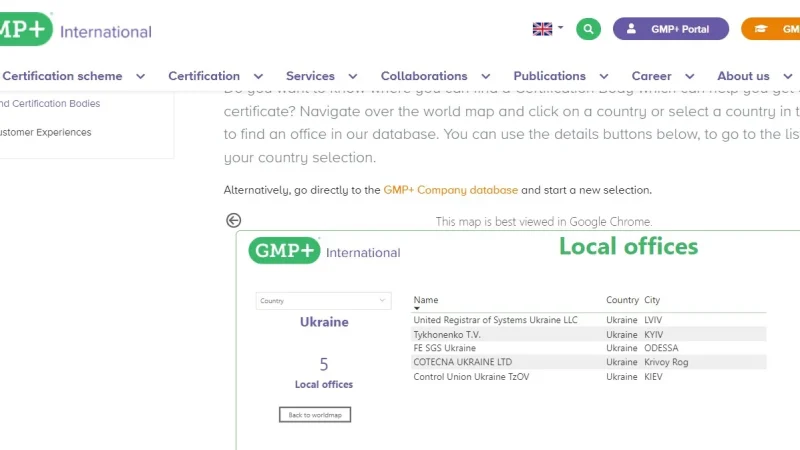
Task: Open the About us menu
Action: coord(743,76)
